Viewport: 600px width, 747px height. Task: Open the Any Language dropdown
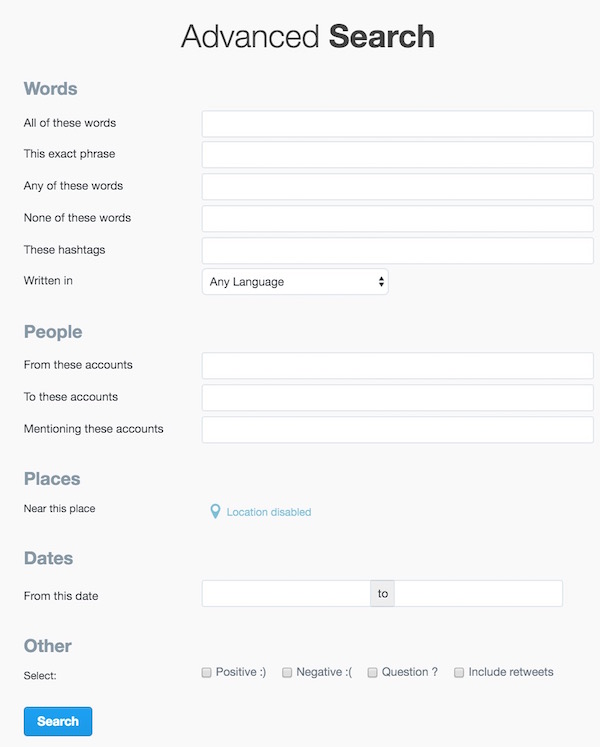[x=295, y=282]
